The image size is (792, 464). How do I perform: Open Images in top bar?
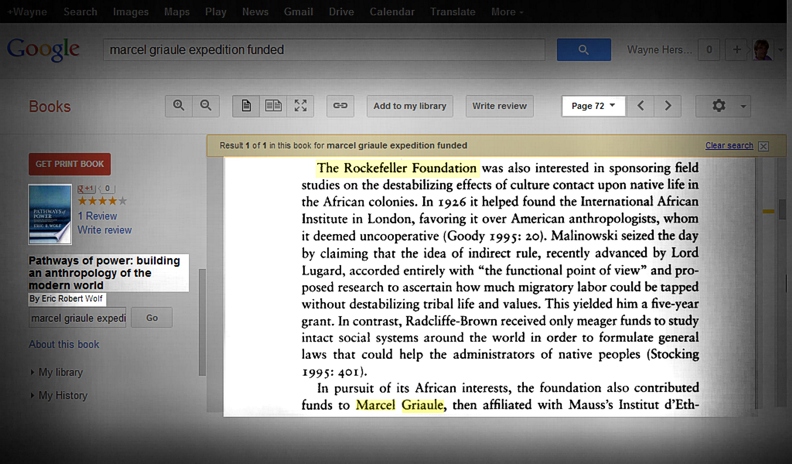click(130, 12)
